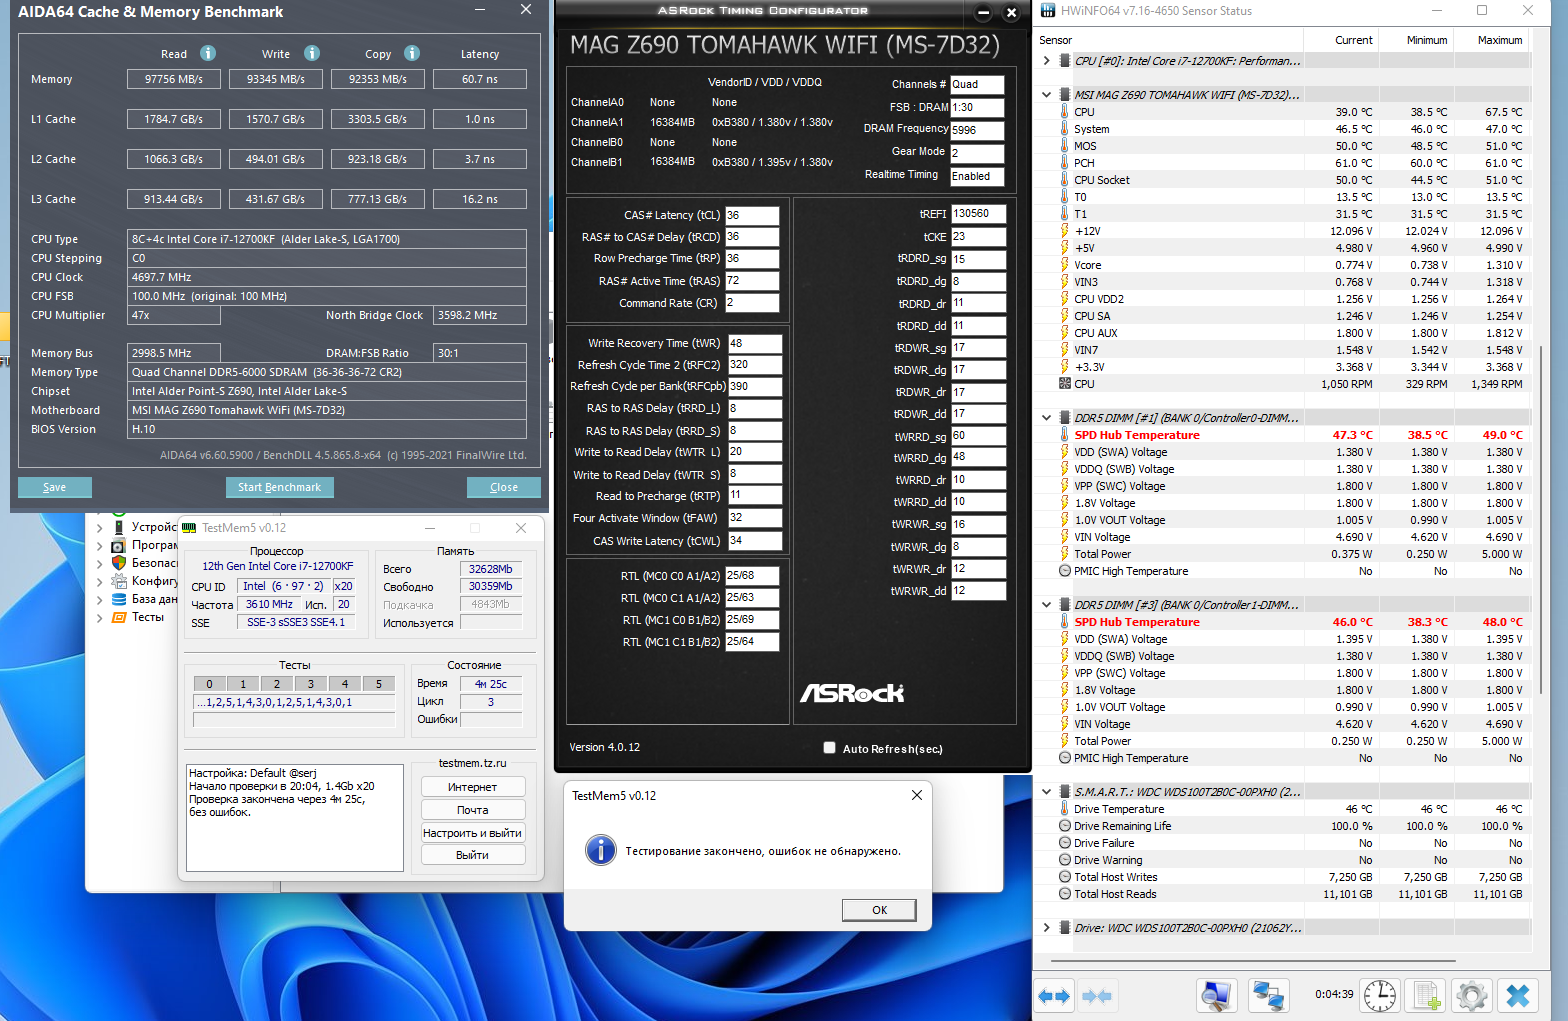
Task: Expand the CPU [#0] Intel Core i7-12700KF group
Action: coord(1046,61)
